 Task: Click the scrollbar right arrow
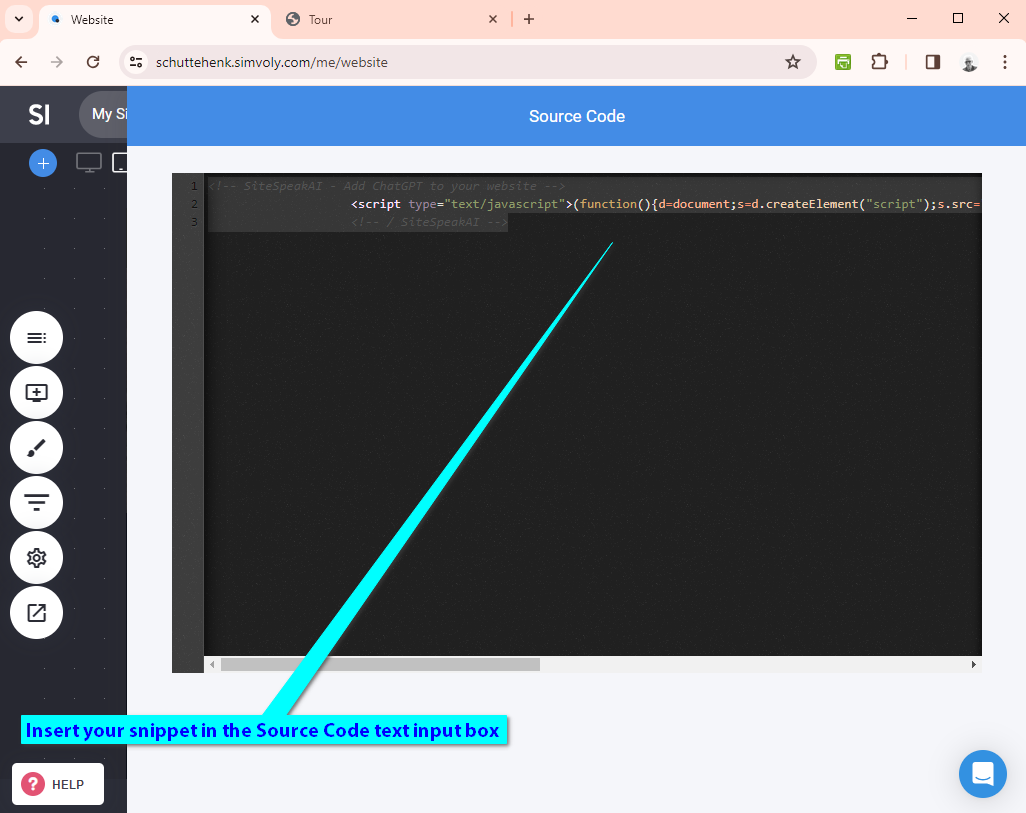(x=974, y=664)
